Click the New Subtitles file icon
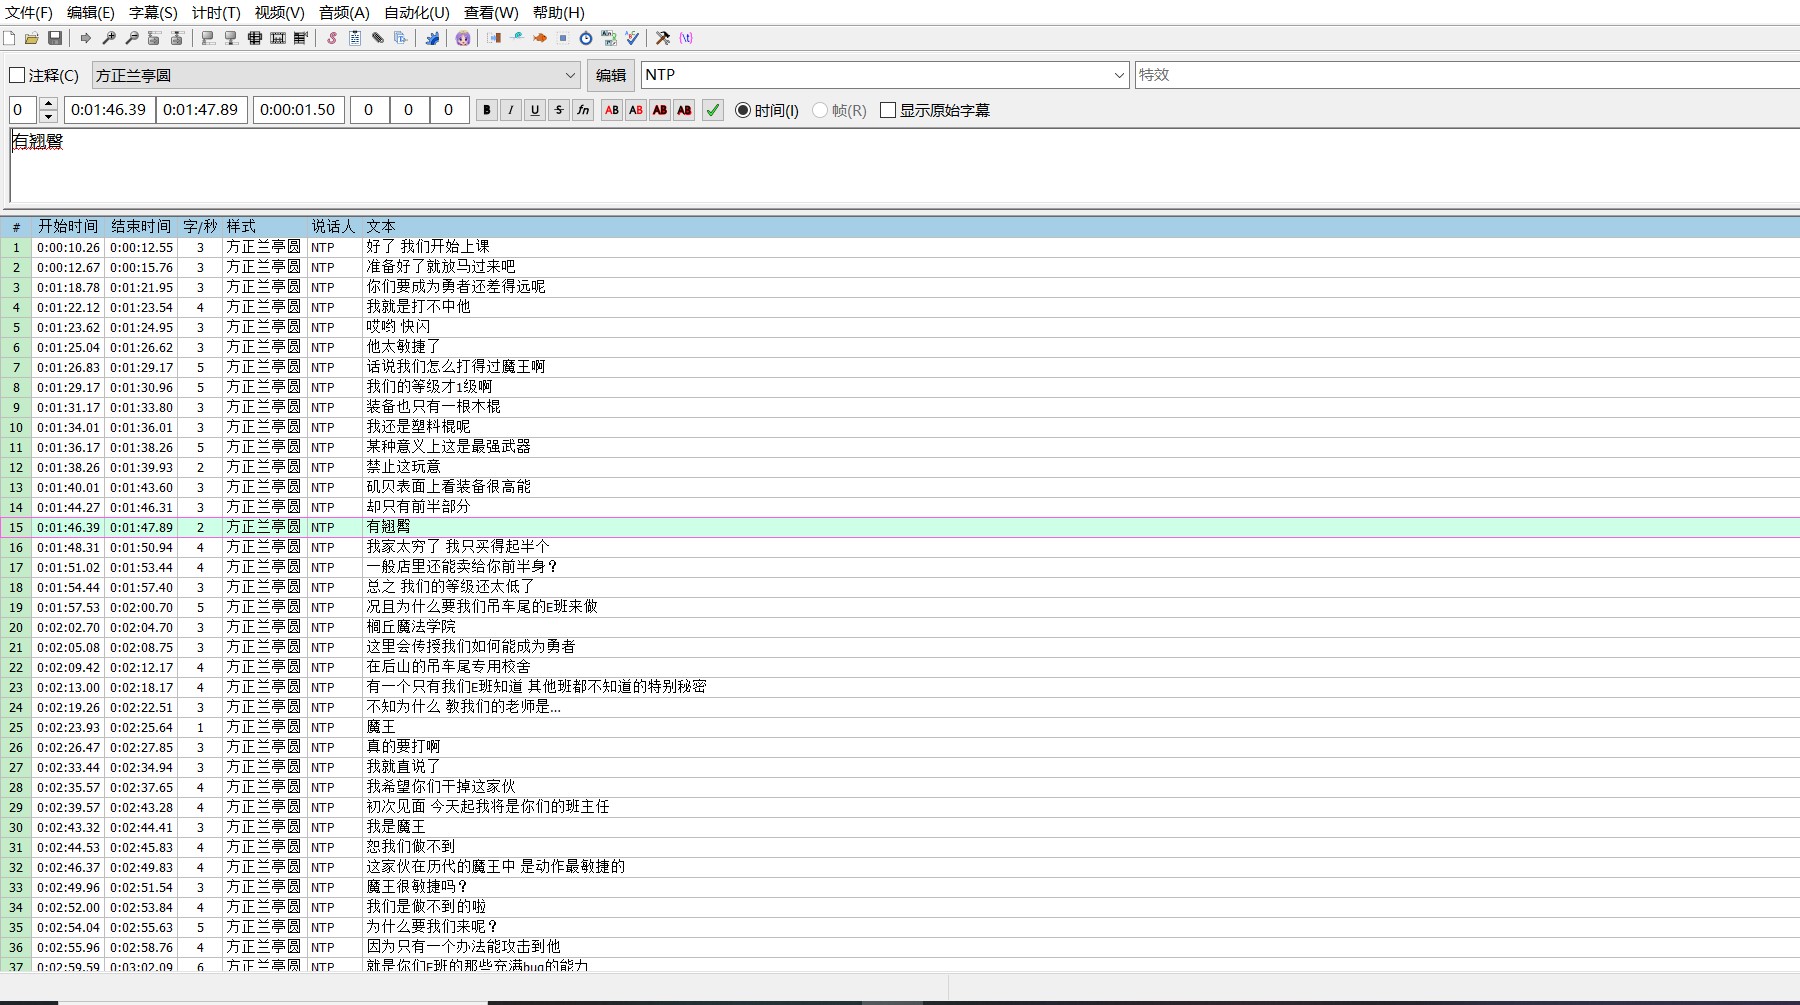1800x1005 pixels. pyautogui.click(x=9, y=38)
